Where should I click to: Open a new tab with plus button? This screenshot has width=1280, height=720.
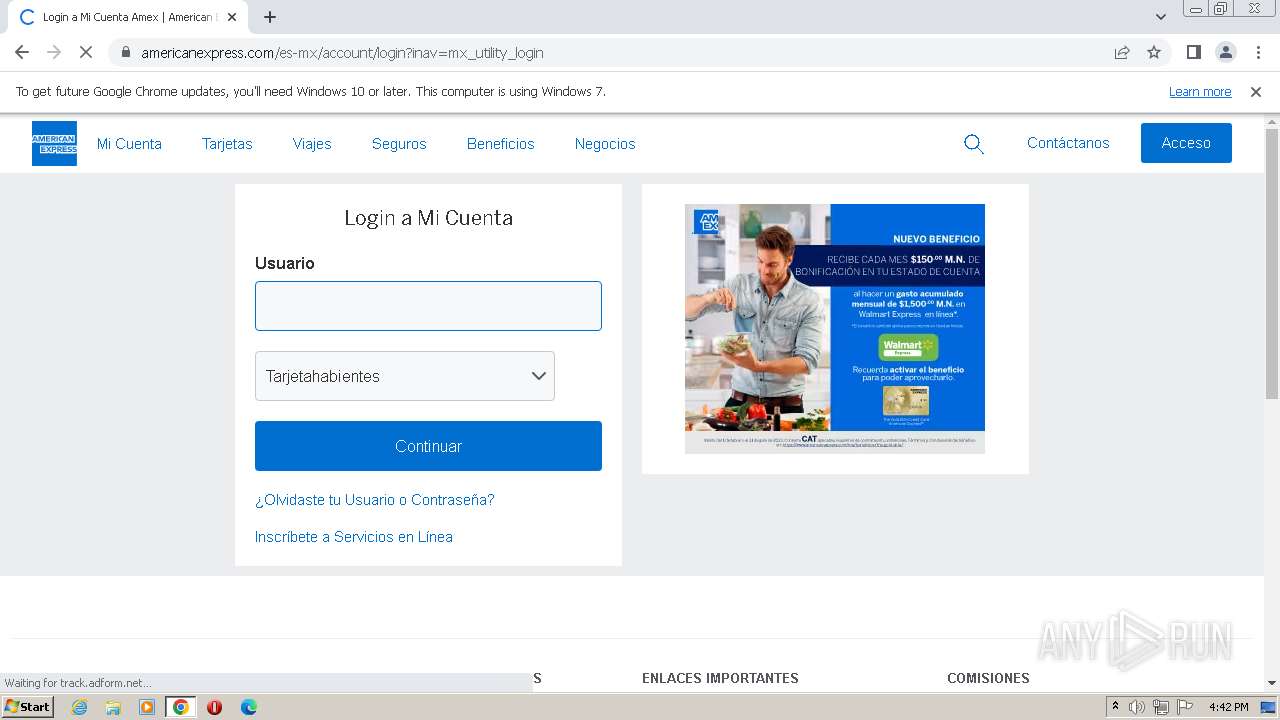coord(270,17)
